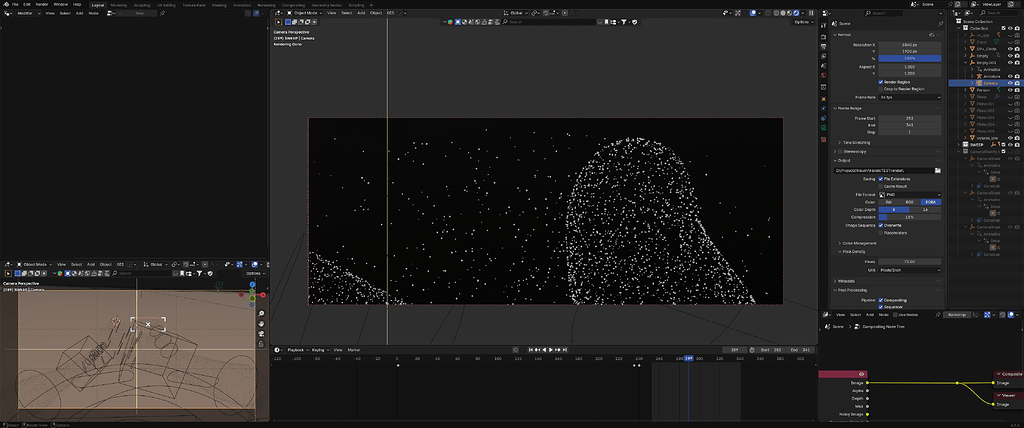1024x428 pixels.
Task: Click the Pixels density value field
Action: click(910, 262)
